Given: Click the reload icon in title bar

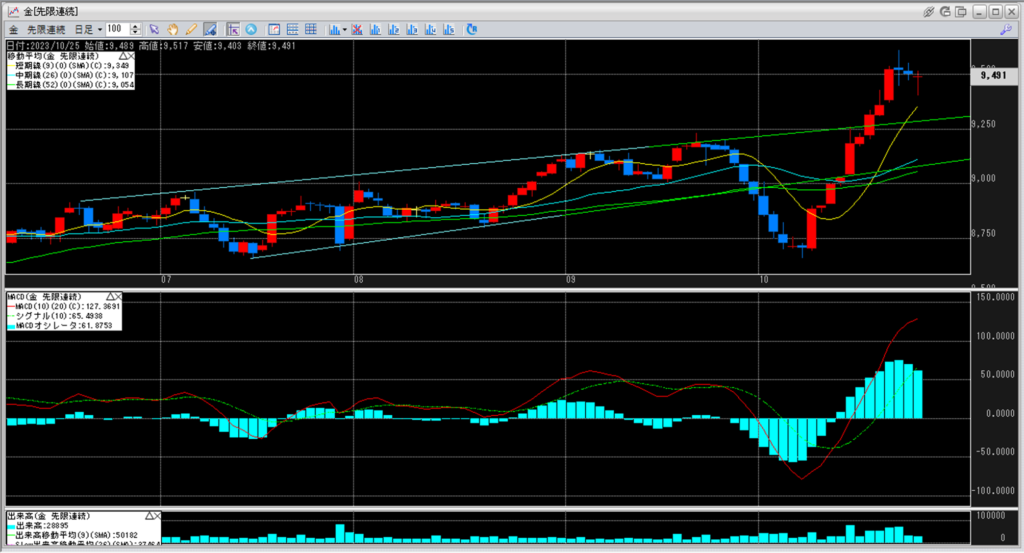Looking at the screenshot, I should point(946,10).
